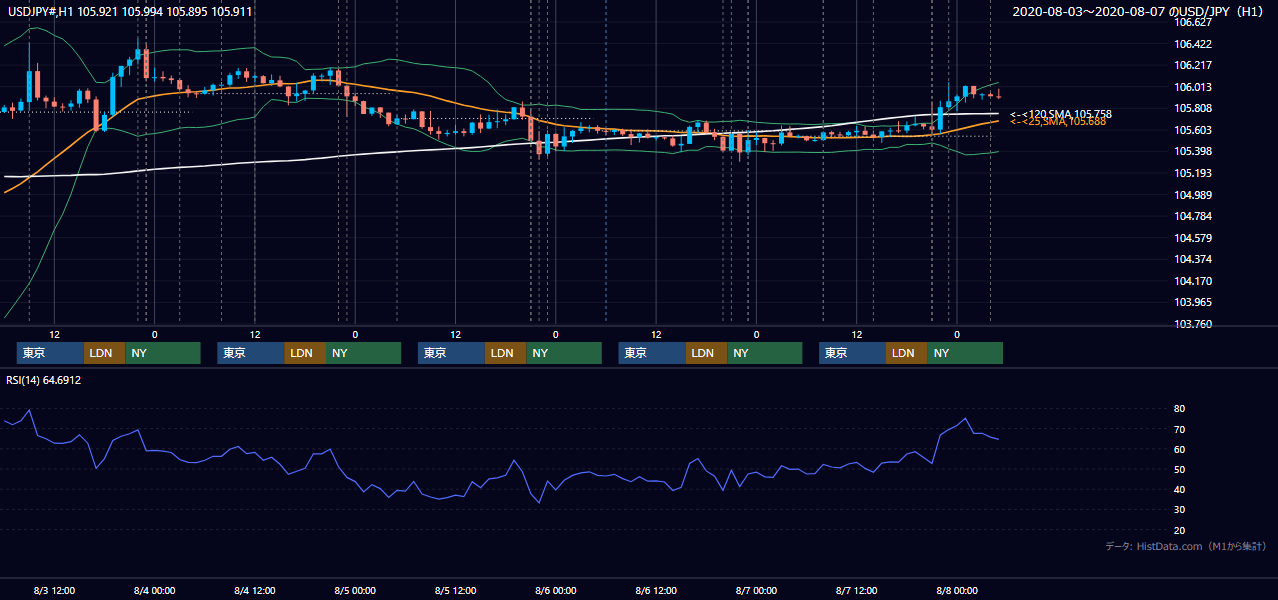The height and width of the screenshot is (600, 1278).
Task: Click the RSI axis level 50
Action: [x=1180, y=469]
